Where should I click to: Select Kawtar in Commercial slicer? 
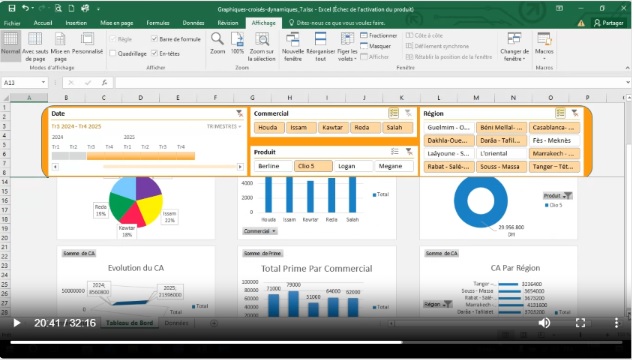[x=332, y=128]
